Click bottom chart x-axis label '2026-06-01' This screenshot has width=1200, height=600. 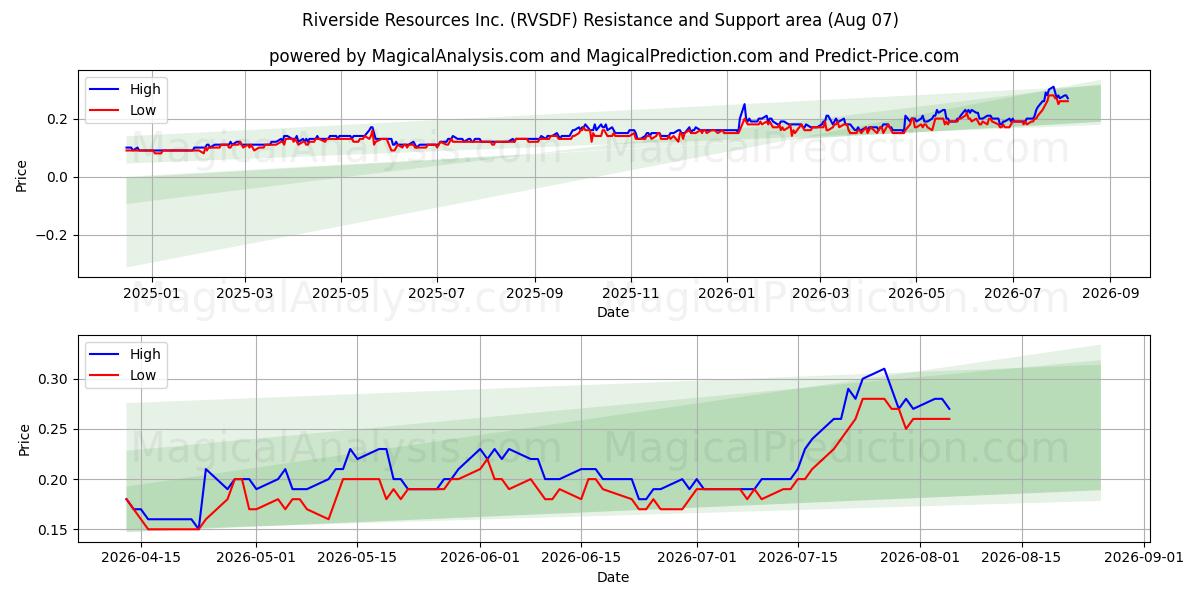pyautogui.click(x=480, y=558)
